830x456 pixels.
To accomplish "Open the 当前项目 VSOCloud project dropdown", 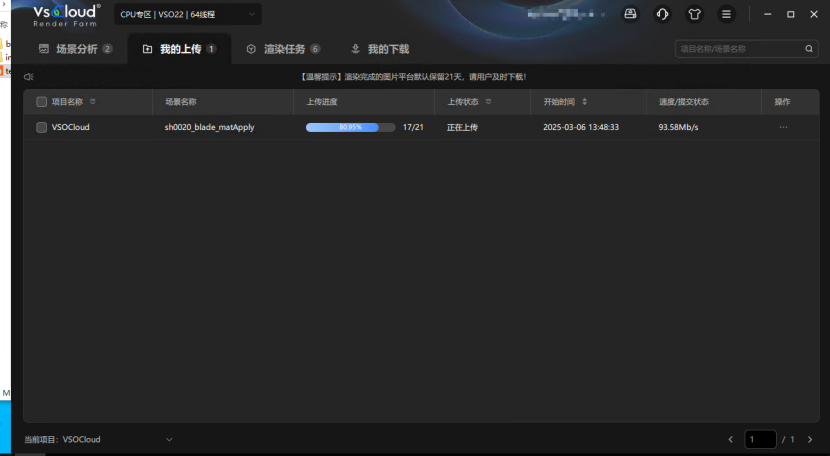I will click(x=169, y=439).
